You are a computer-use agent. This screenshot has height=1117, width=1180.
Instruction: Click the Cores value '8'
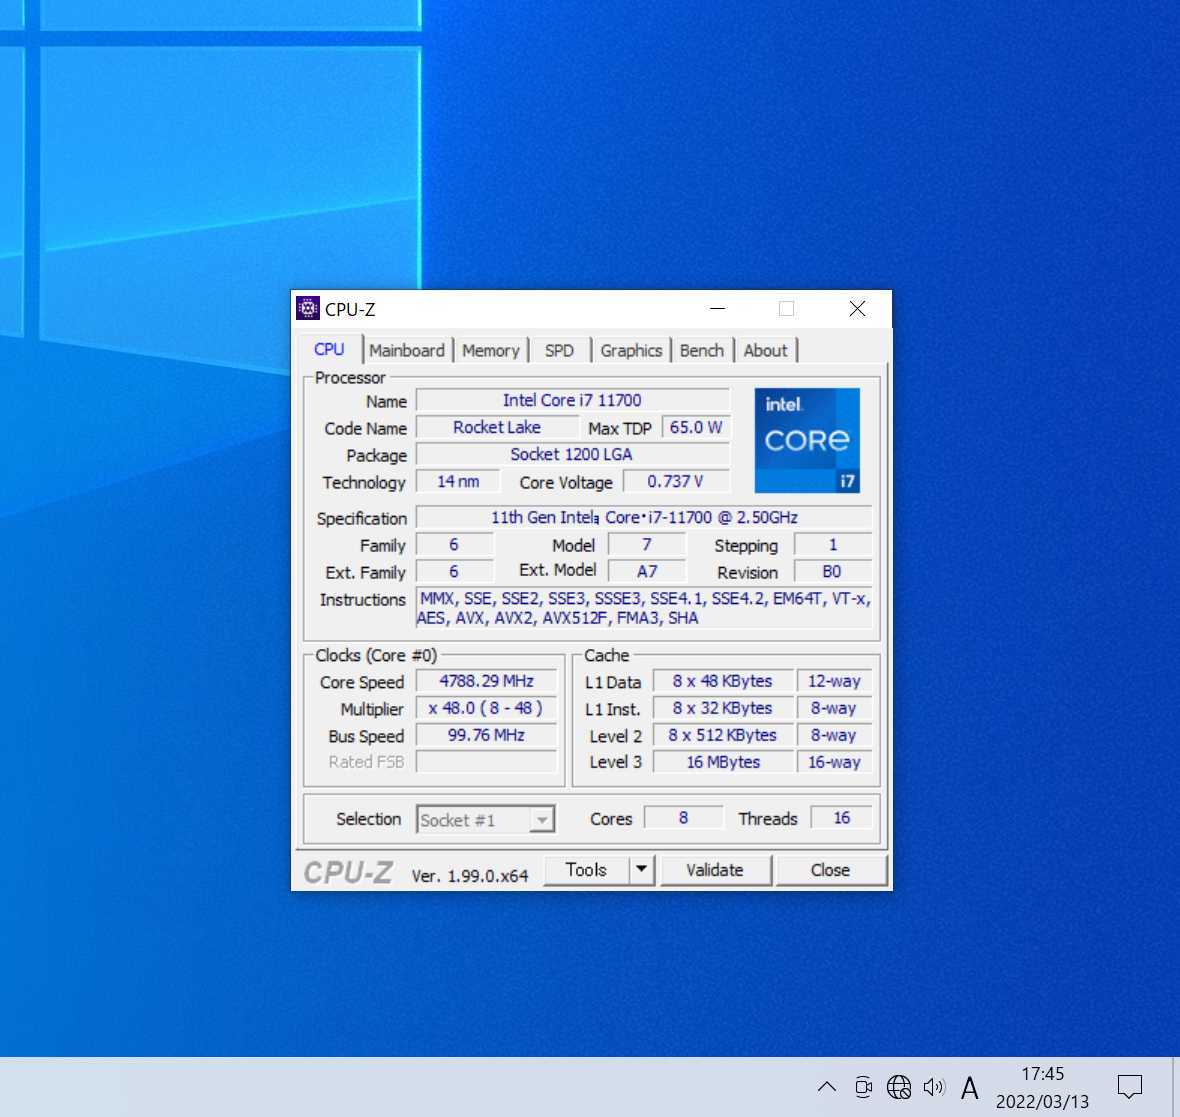point(683,818)
